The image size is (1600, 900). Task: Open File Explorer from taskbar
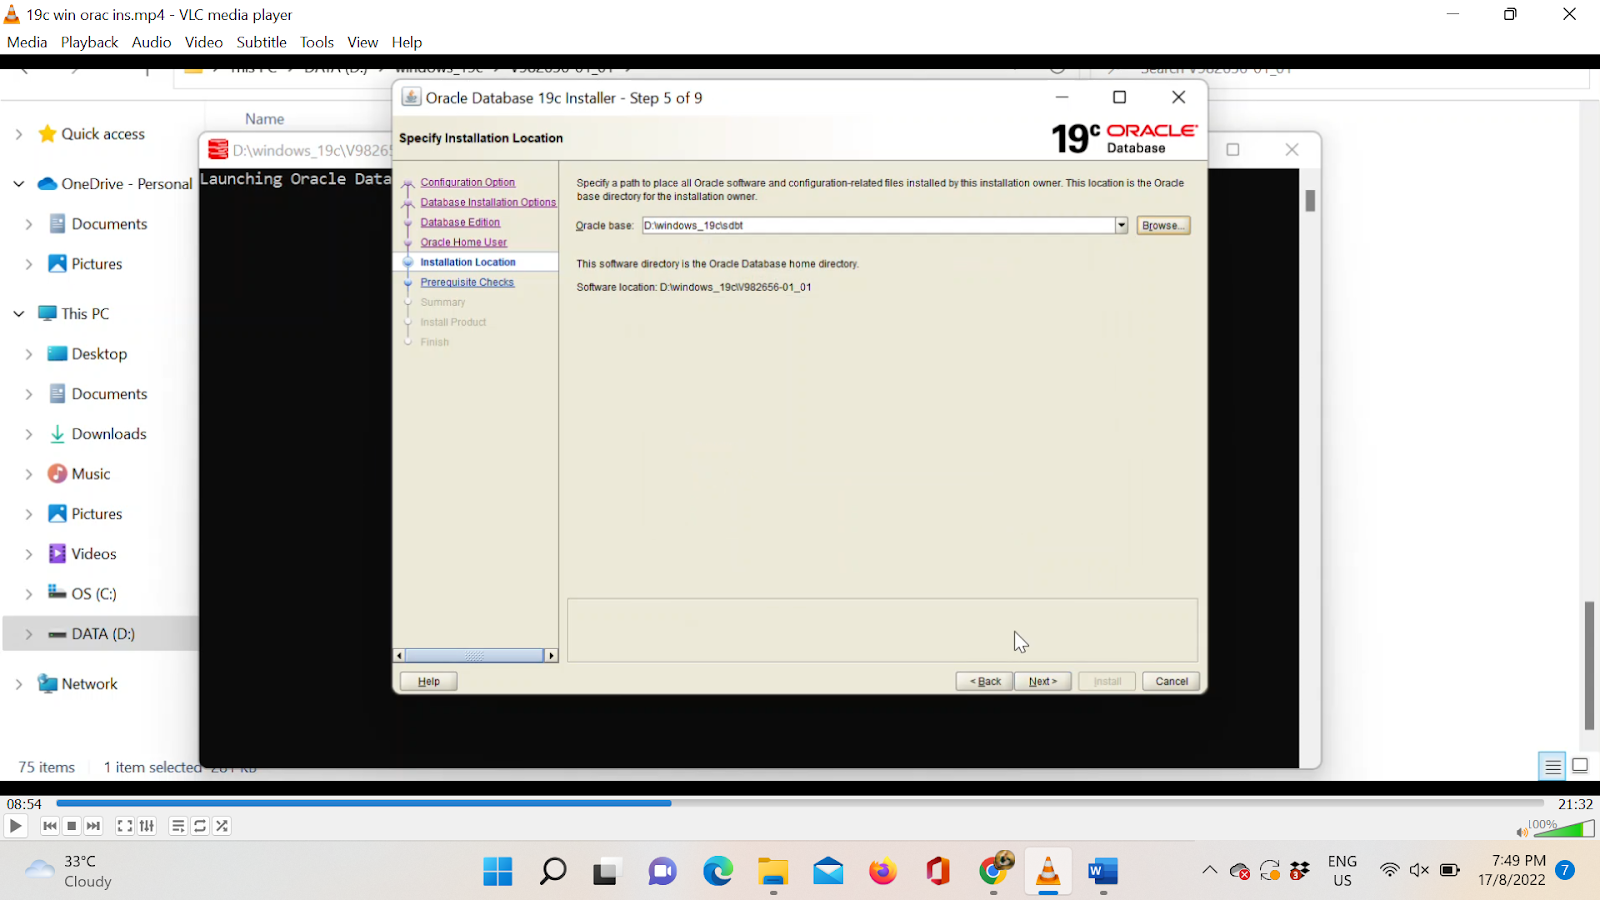773,871
